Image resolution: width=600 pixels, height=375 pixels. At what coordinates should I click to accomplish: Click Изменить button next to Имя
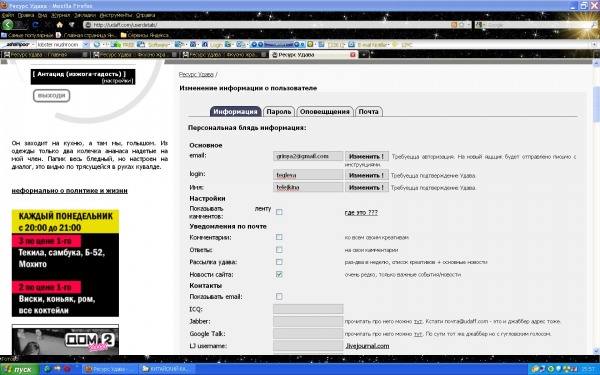tap(367, 188)
